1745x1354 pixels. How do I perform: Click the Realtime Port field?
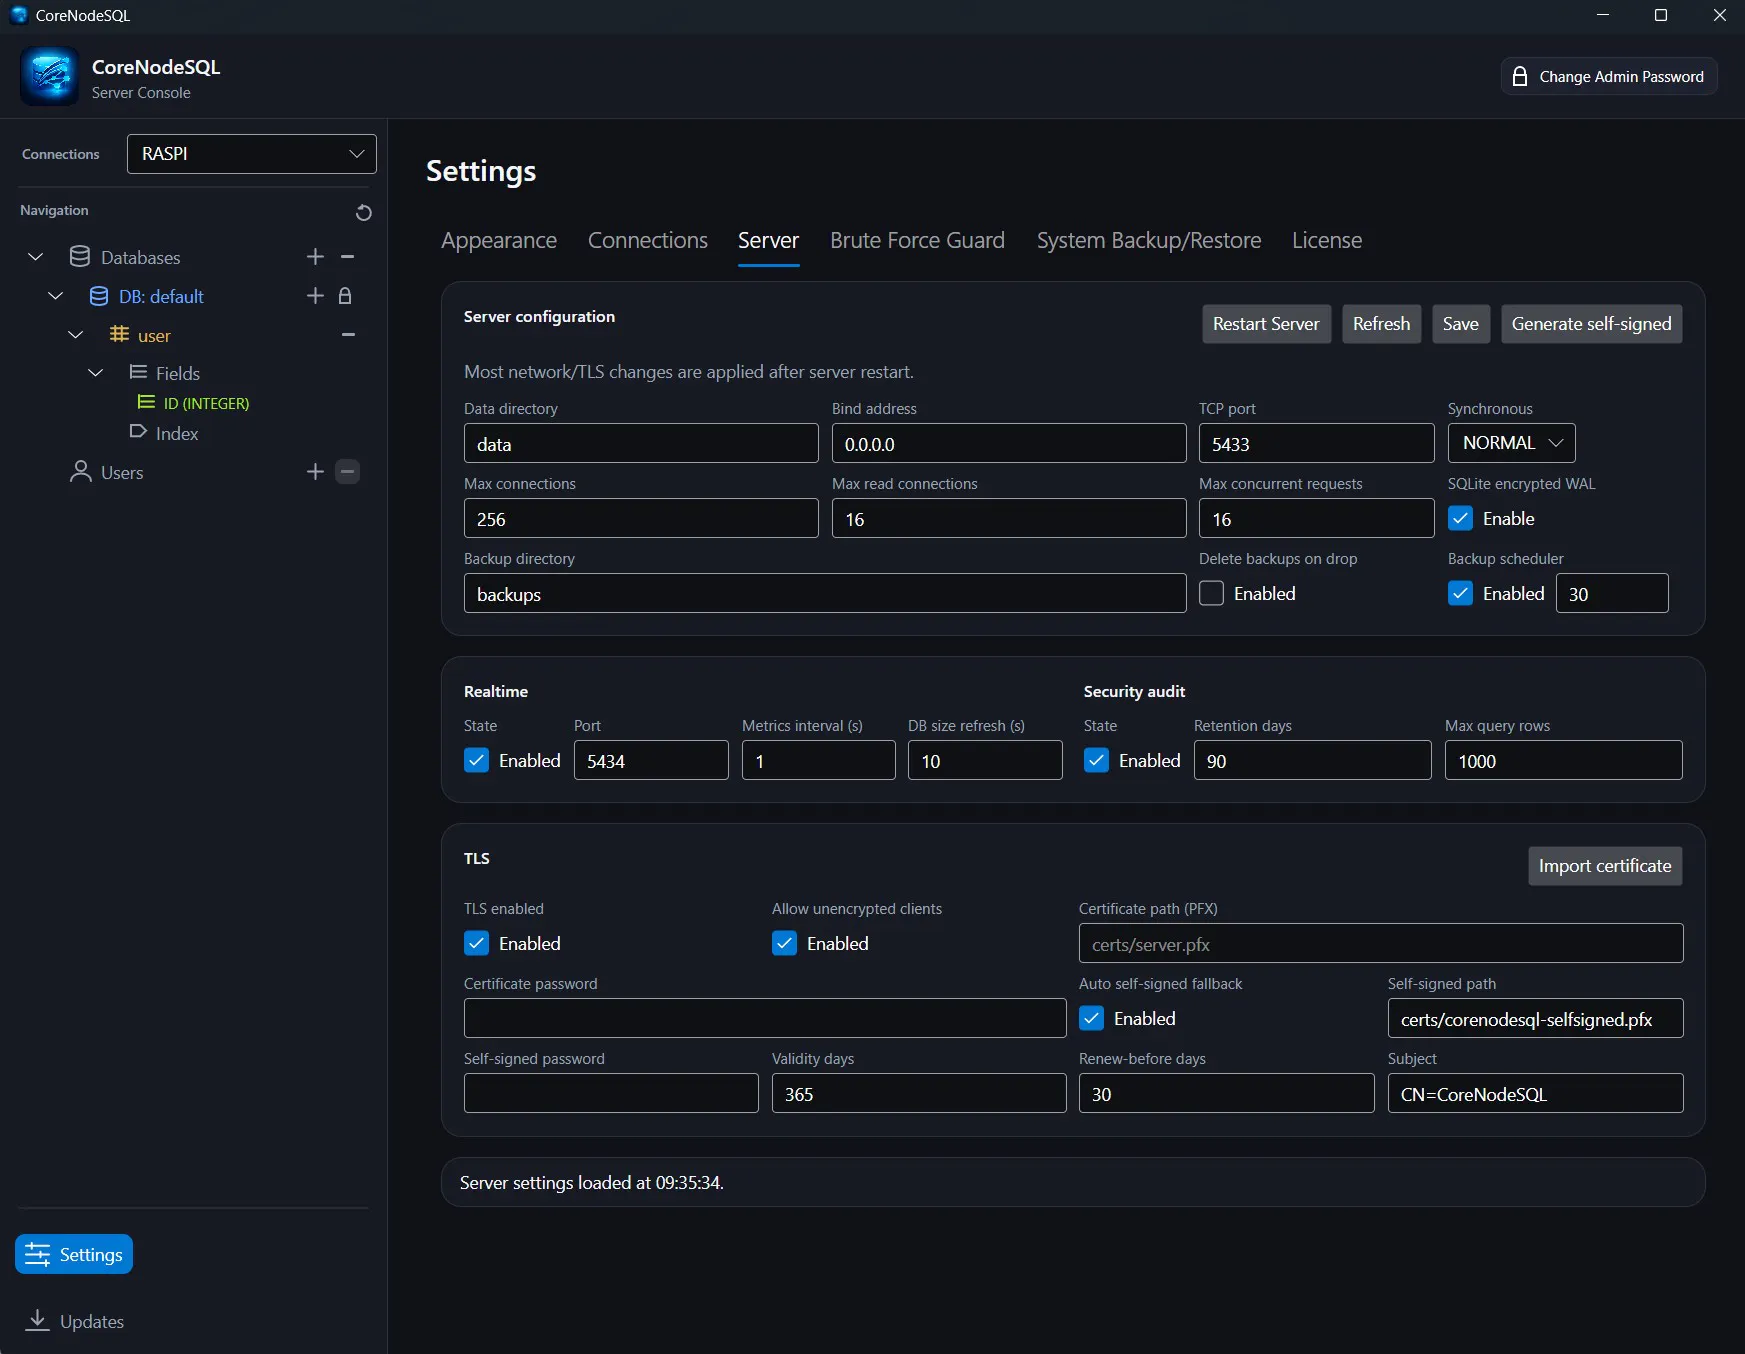651,760
